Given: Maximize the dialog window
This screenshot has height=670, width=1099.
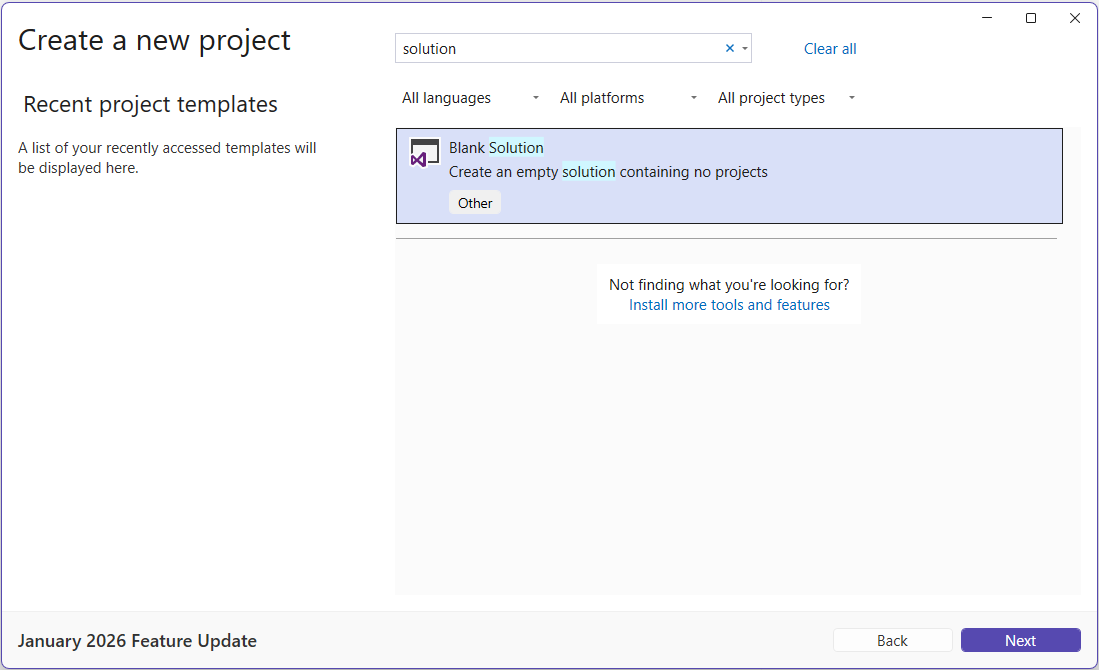Looking at the screenshot, I should [x=1030, y=17].
